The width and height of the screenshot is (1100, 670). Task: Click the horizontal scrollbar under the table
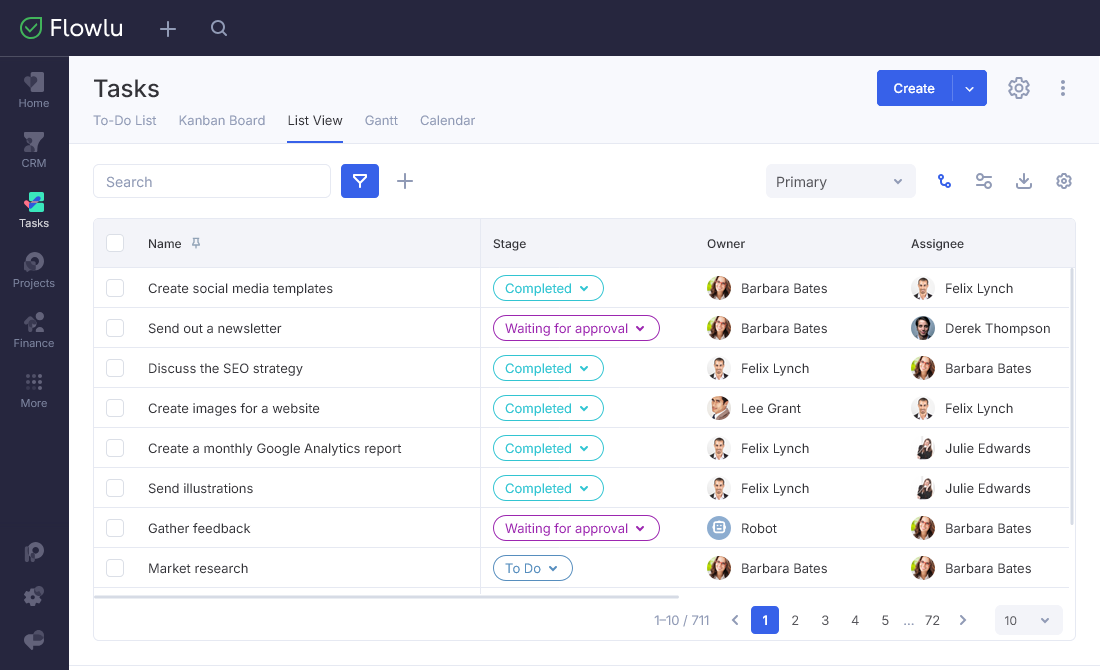pyautogui.click(x=386, y=596)
